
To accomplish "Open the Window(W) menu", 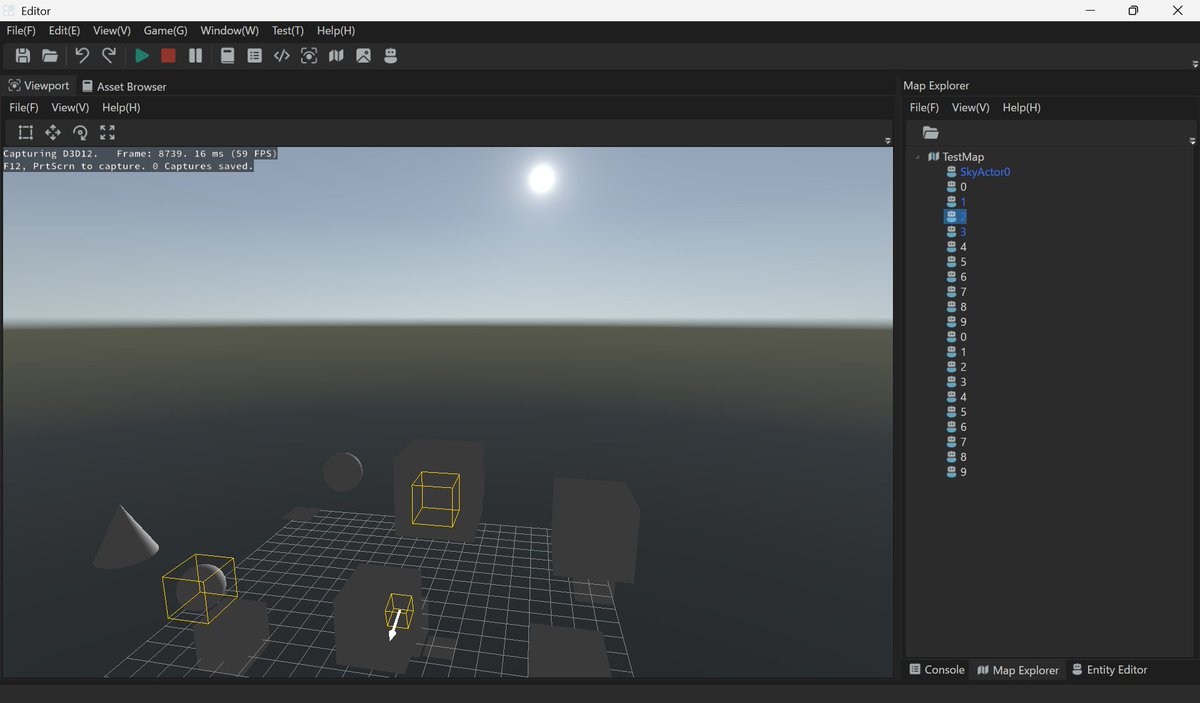I will pyautogui.click(x=229, y=31).
